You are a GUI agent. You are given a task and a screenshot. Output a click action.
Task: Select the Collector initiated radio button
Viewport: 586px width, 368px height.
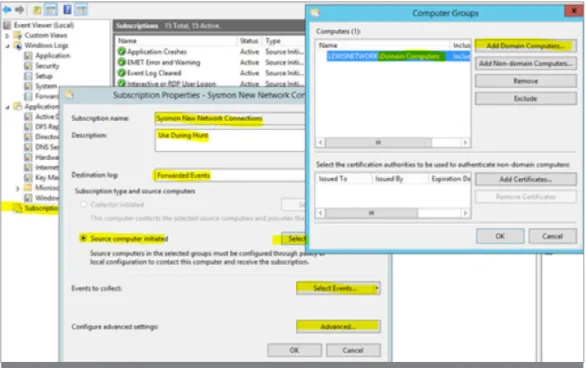[84, 204]
